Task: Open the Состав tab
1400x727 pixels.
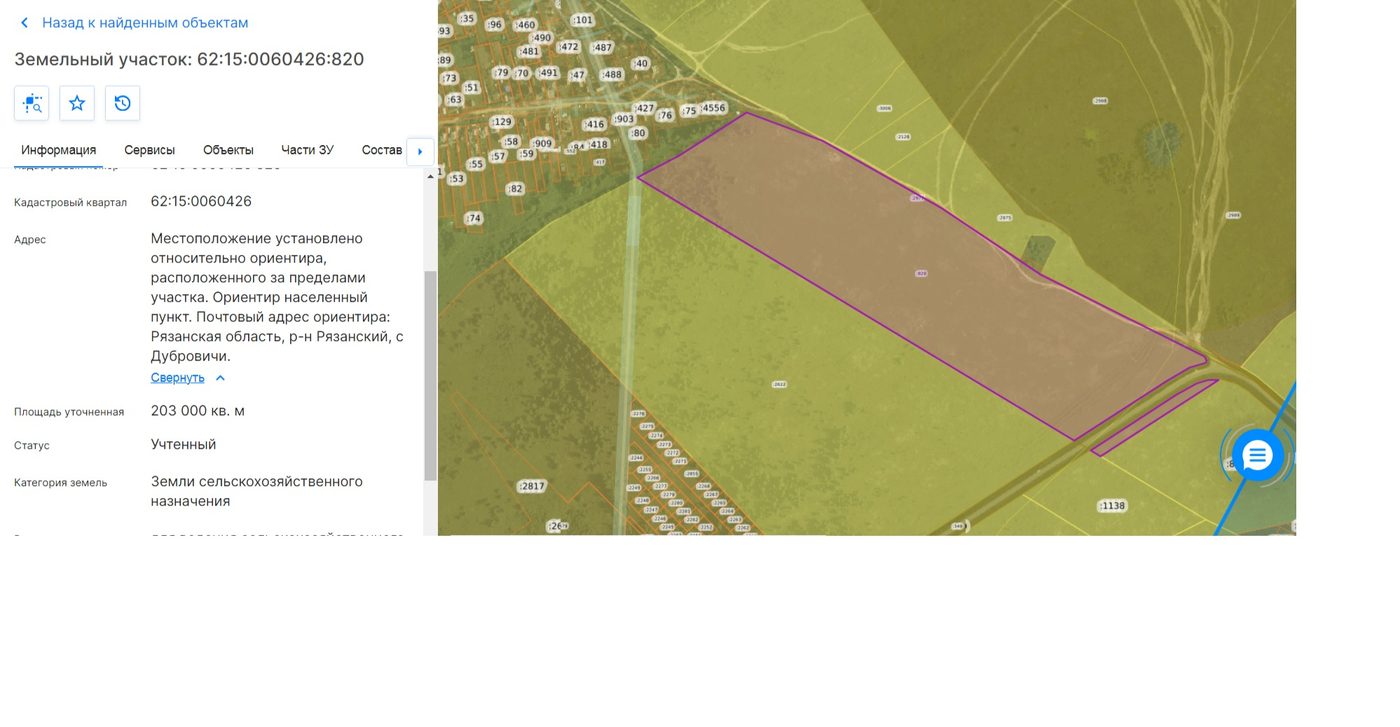Action: click(381, 150)
